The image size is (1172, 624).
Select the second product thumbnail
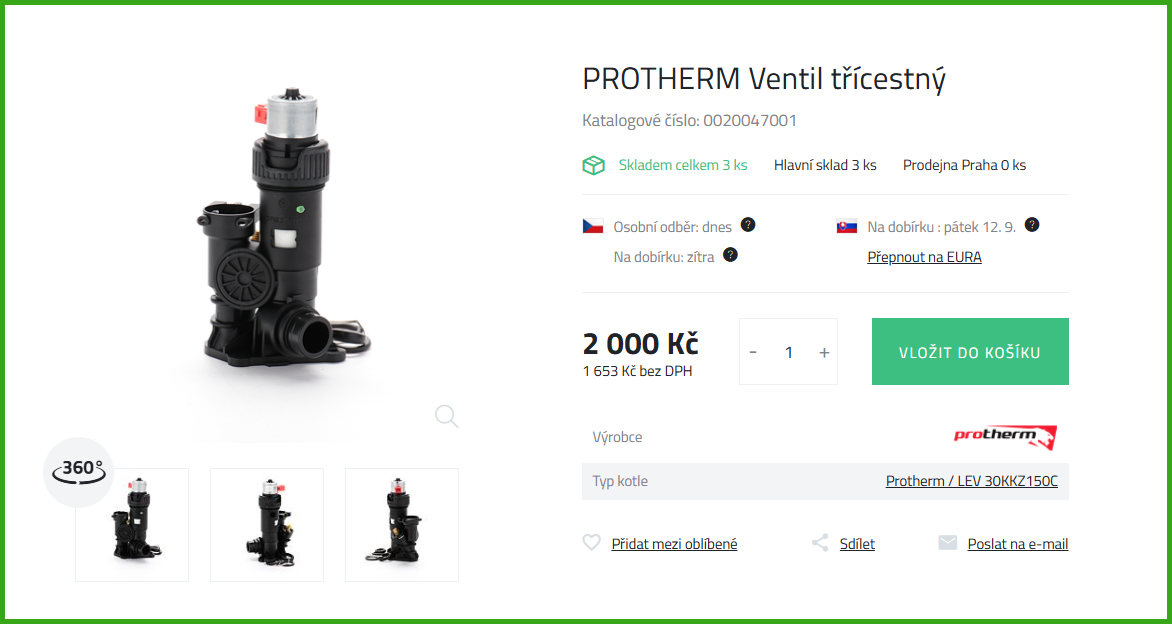tap(267, 525)
